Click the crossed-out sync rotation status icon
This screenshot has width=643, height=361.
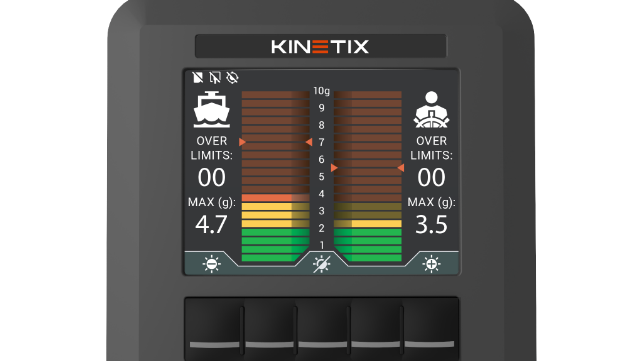pyautogui.click(x=232, y=77)
